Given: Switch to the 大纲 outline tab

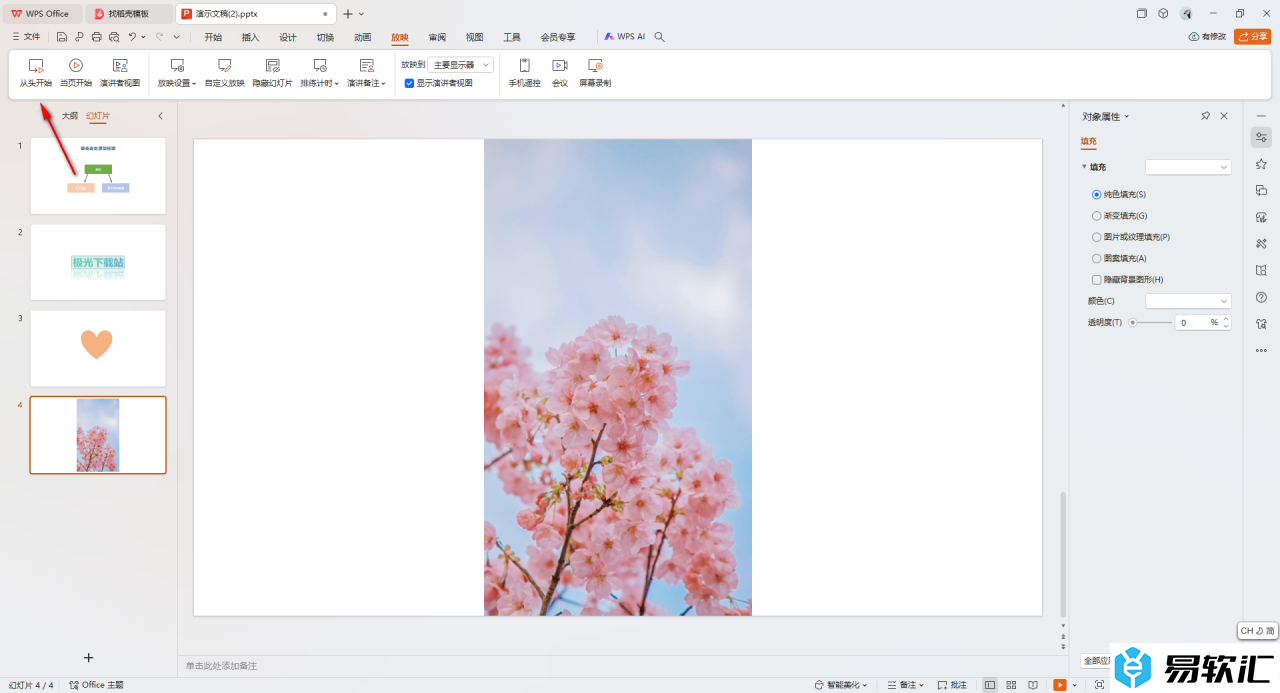Looking at the screenshot, I should [x=69, y=116].
